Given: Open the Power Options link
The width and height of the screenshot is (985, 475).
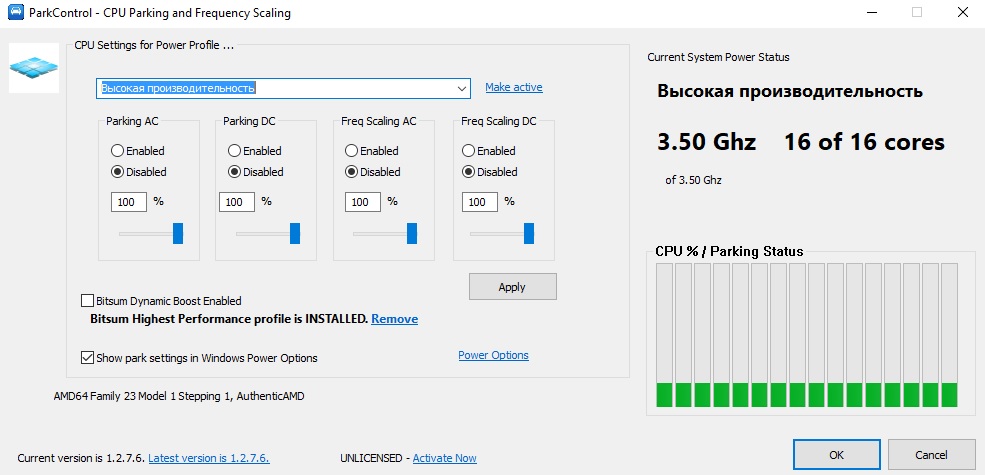Looking at the screenshot, I should point(493,355).
